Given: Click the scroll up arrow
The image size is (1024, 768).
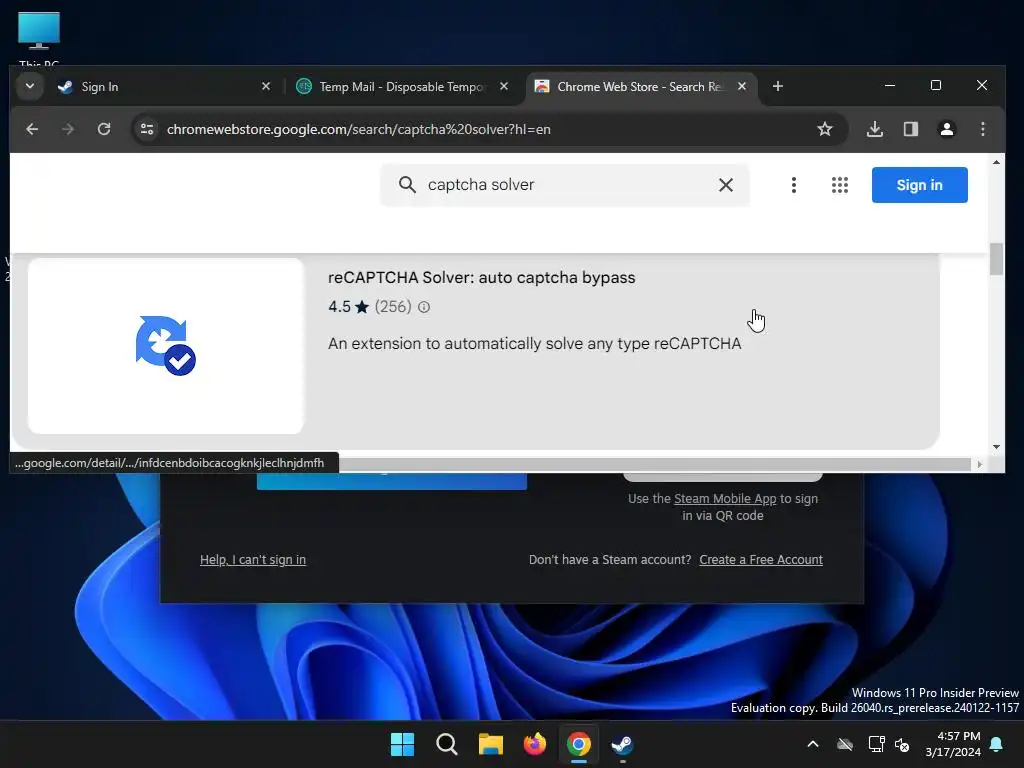Looking at the screenshot, I should pos(996,162).
